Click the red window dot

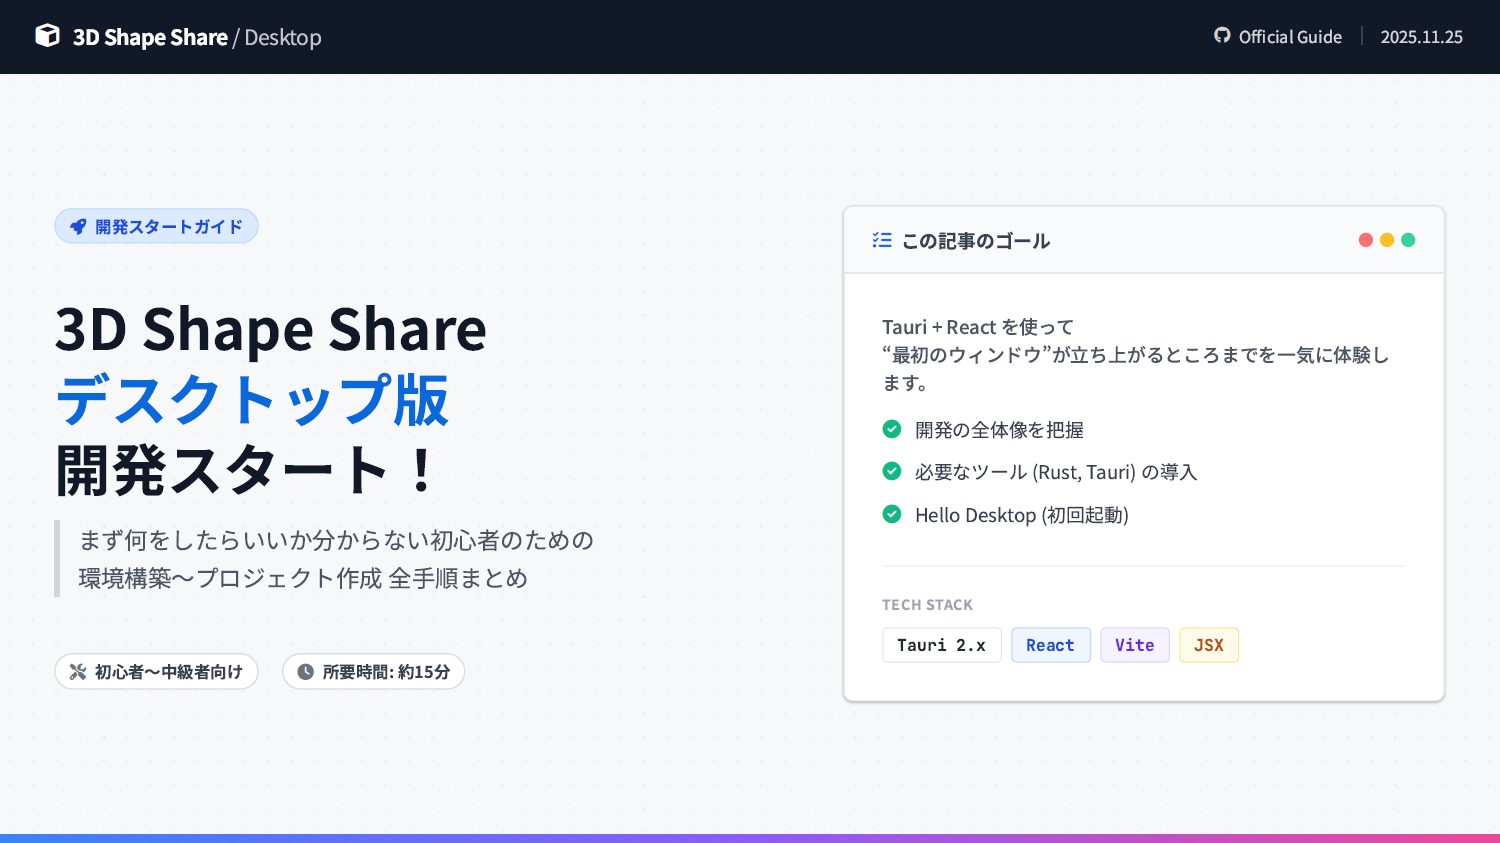click(x=1366, y=240)
